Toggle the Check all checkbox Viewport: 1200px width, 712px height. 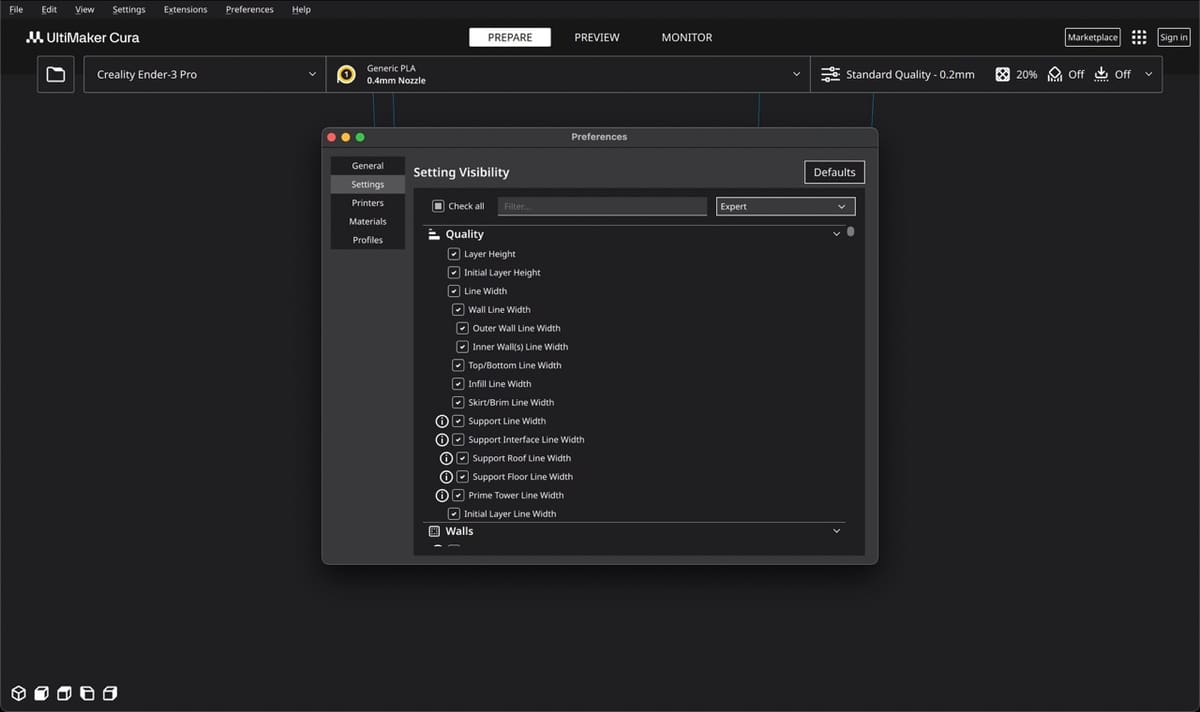438,206
